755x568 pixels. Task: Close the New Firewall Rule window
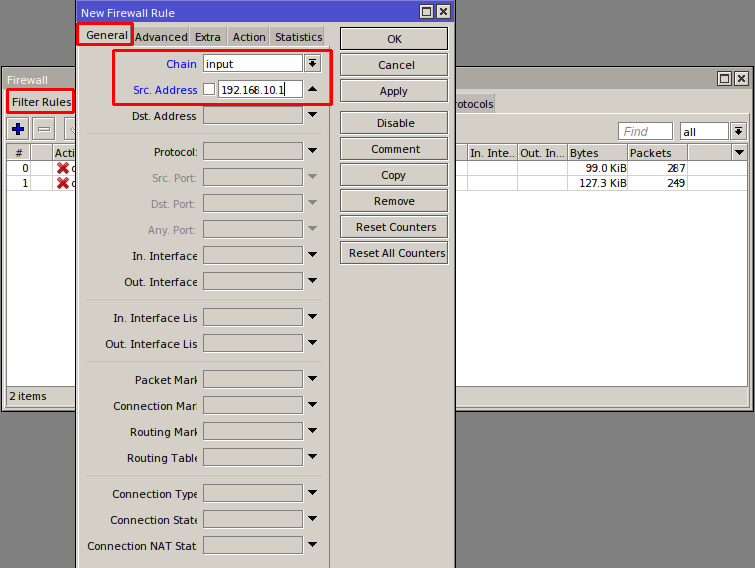pyautogui.click(x=443, y=12)
